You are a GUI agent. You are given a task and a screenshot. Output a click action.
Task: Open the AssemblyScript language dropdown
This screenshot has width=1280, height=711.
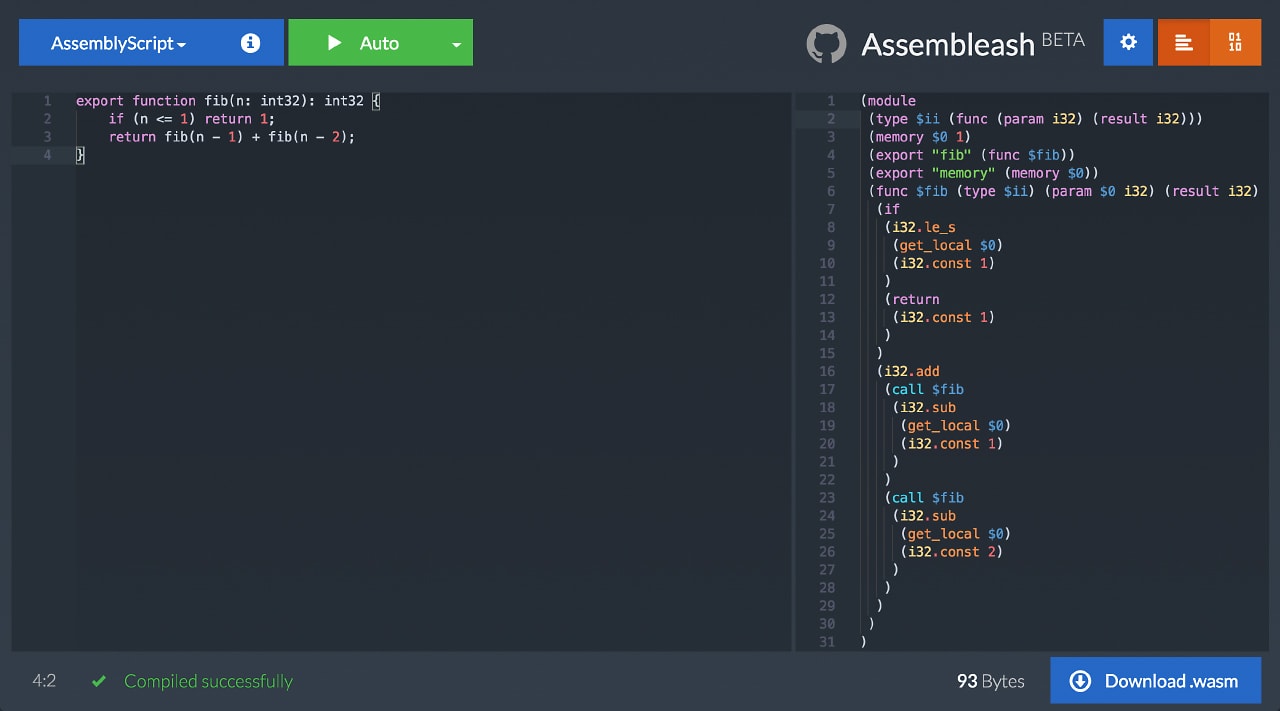pos(115,42)
